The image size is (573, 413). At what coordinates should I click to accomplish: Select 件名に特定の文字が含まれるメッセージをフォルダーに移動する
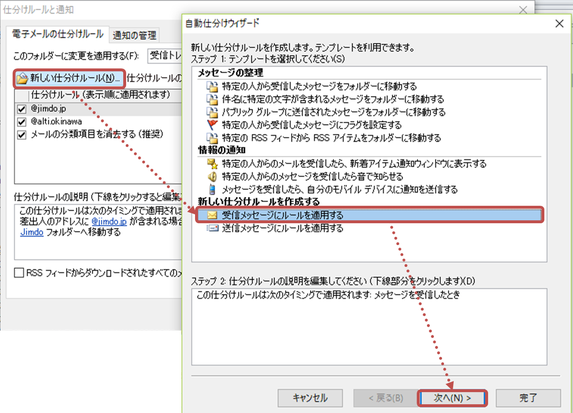click(x=333, y=99)
